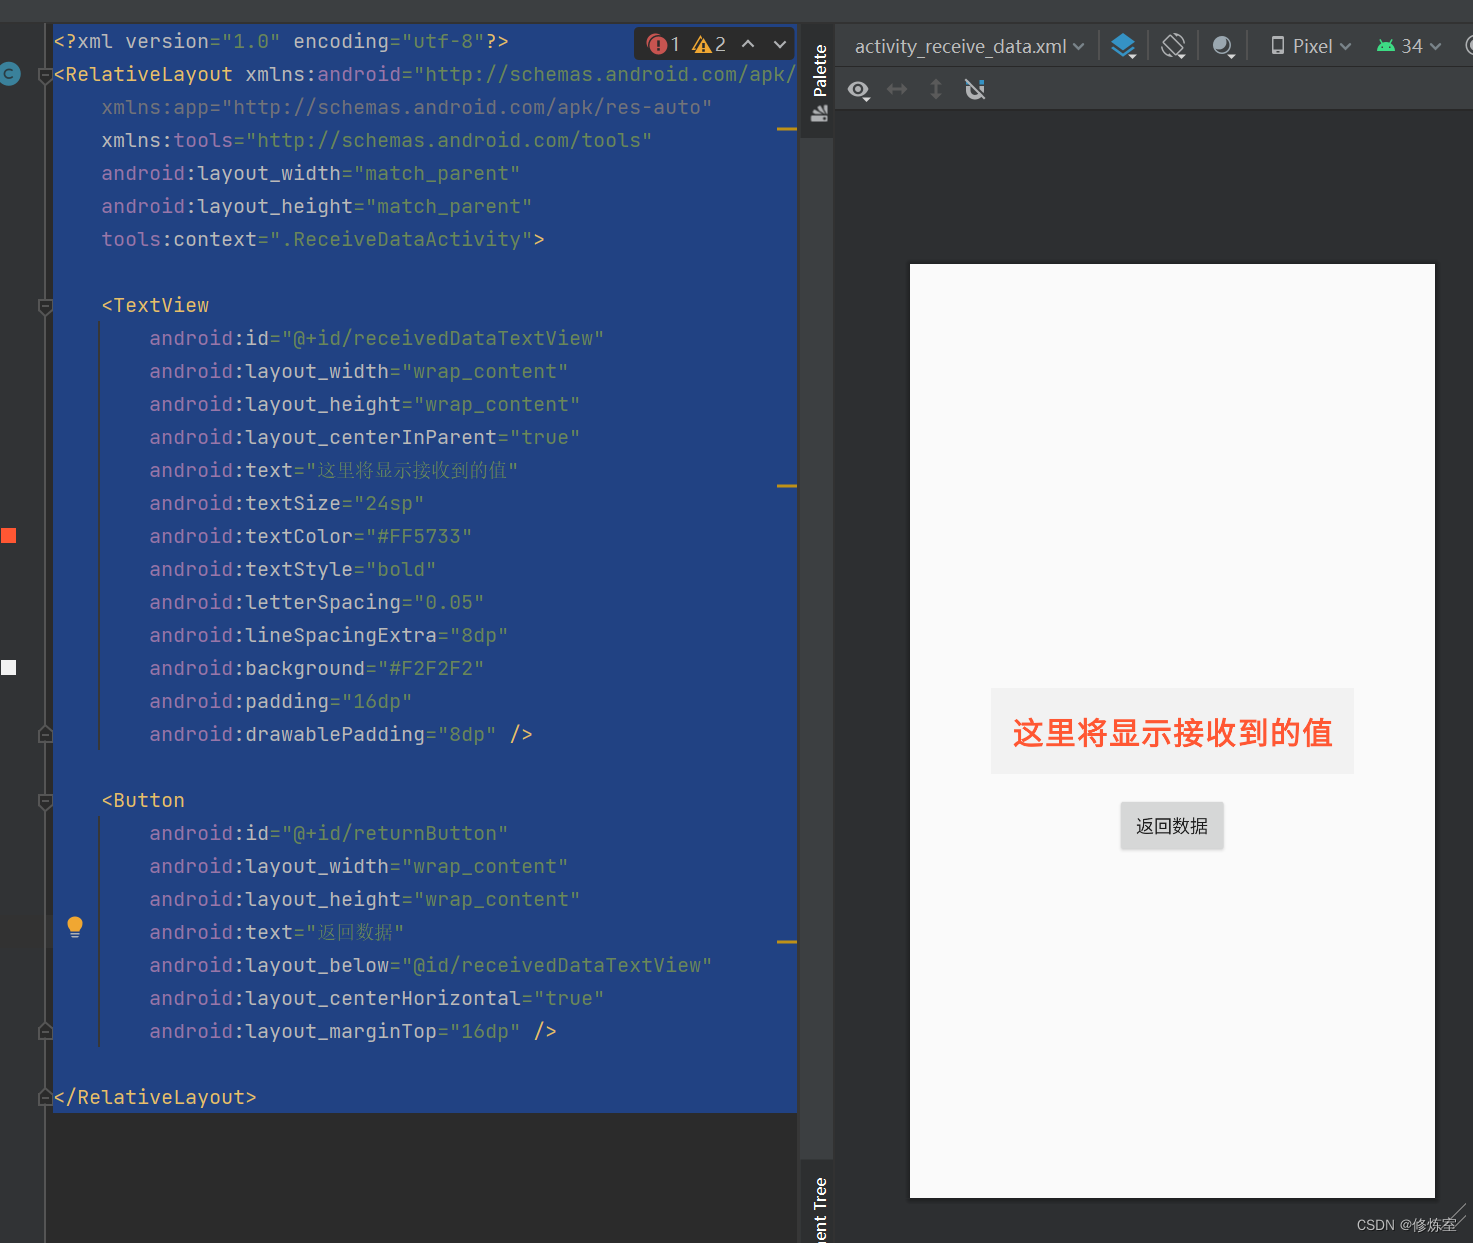Open the API 34 version dropdown

[1409, 46]
